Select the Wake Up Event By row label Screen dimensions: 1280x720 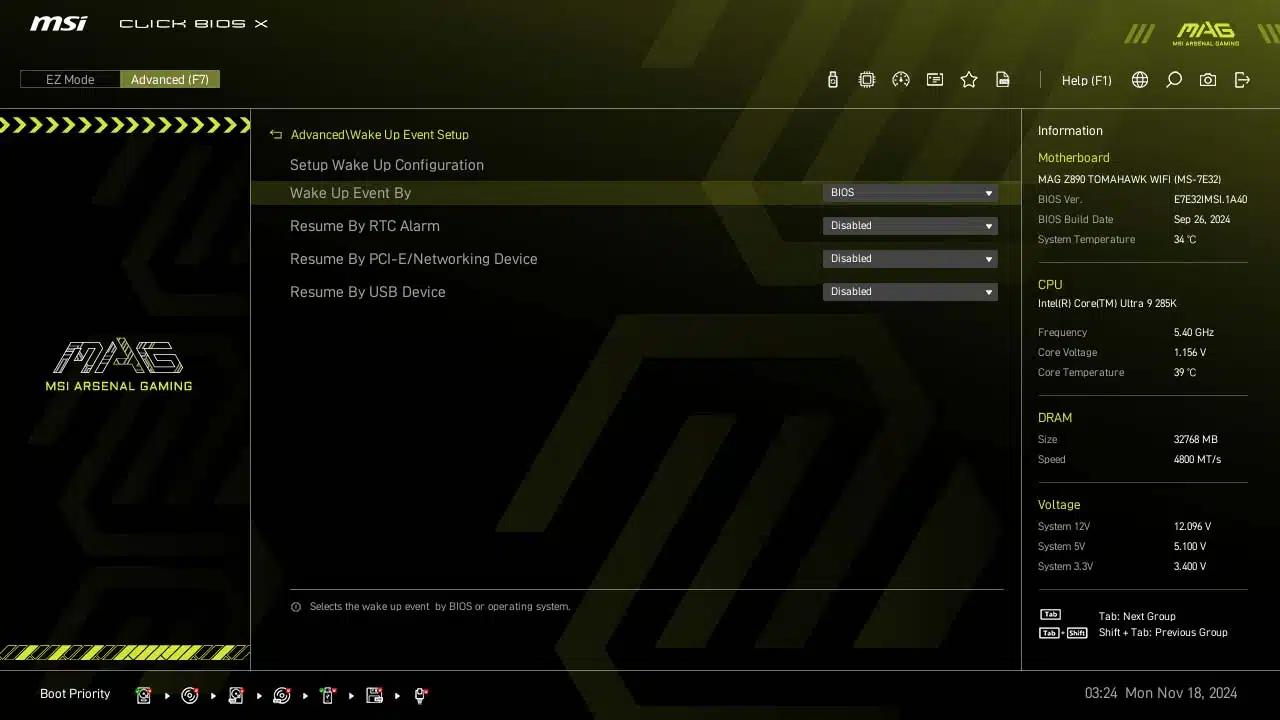pyautogui.click(x=350, y=193)
